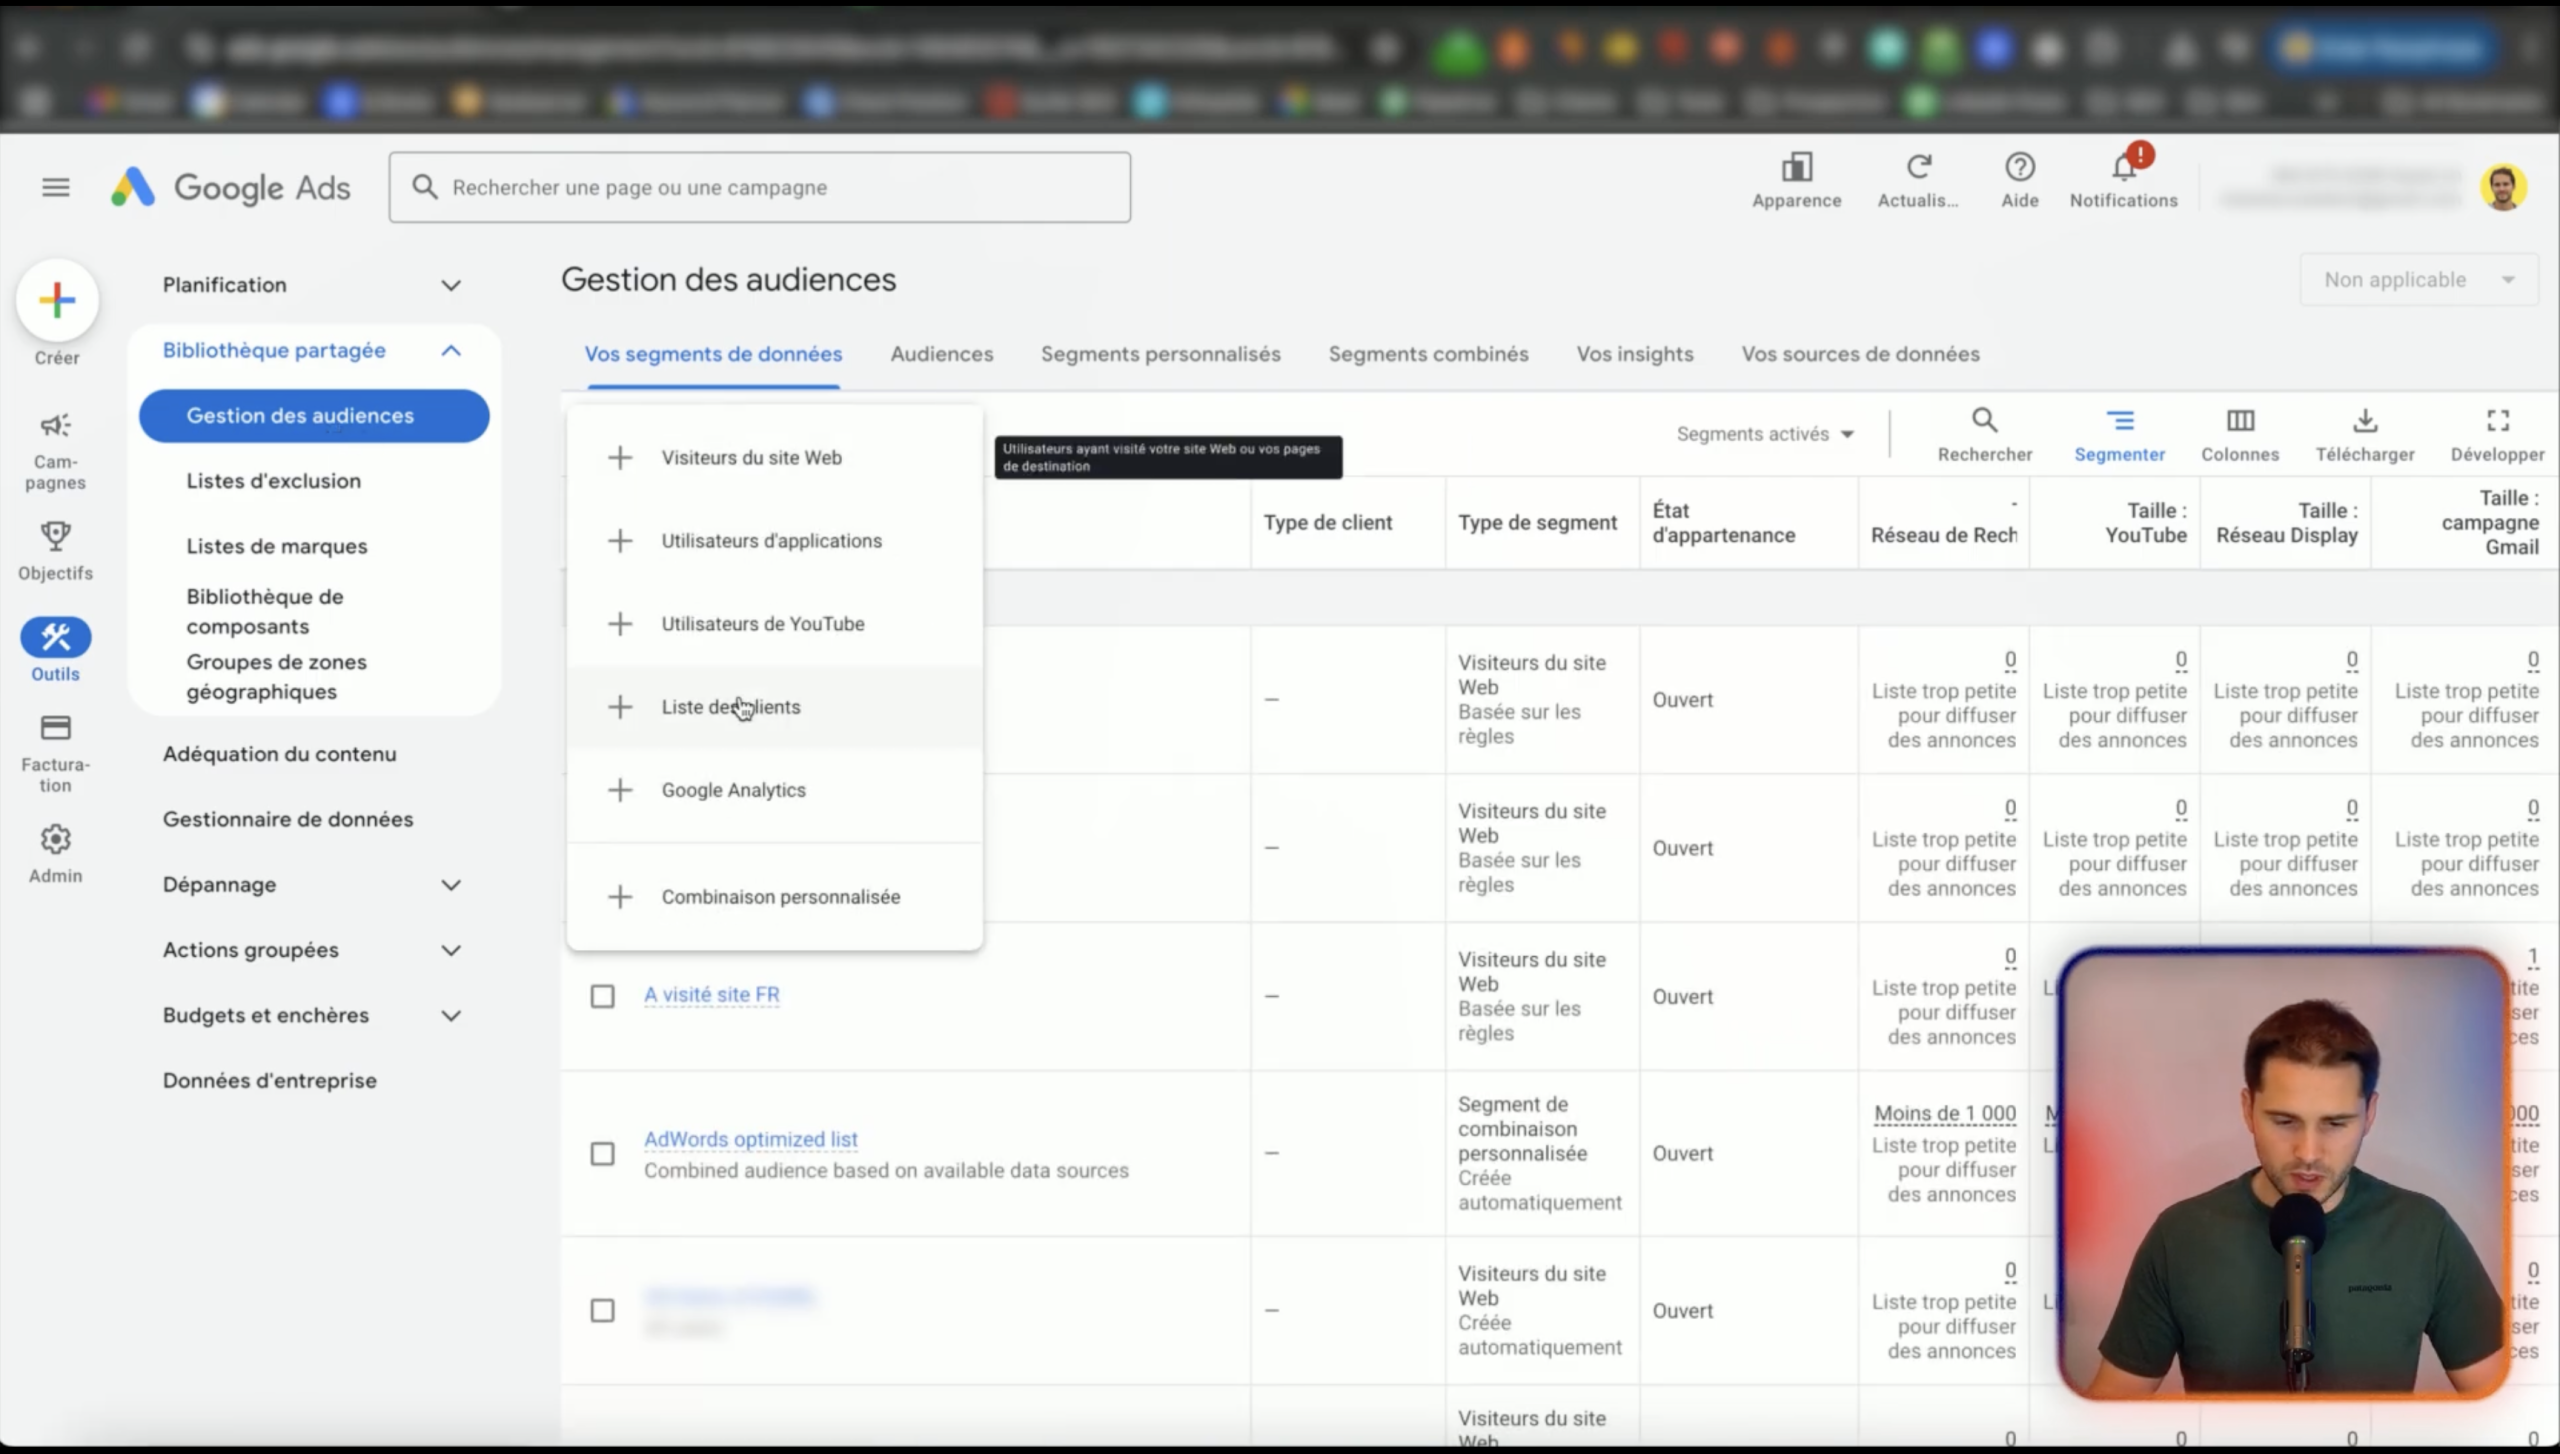Open the Segments activés dropdown
Screen dimensions: 2560x1454
pos(1765,434)
